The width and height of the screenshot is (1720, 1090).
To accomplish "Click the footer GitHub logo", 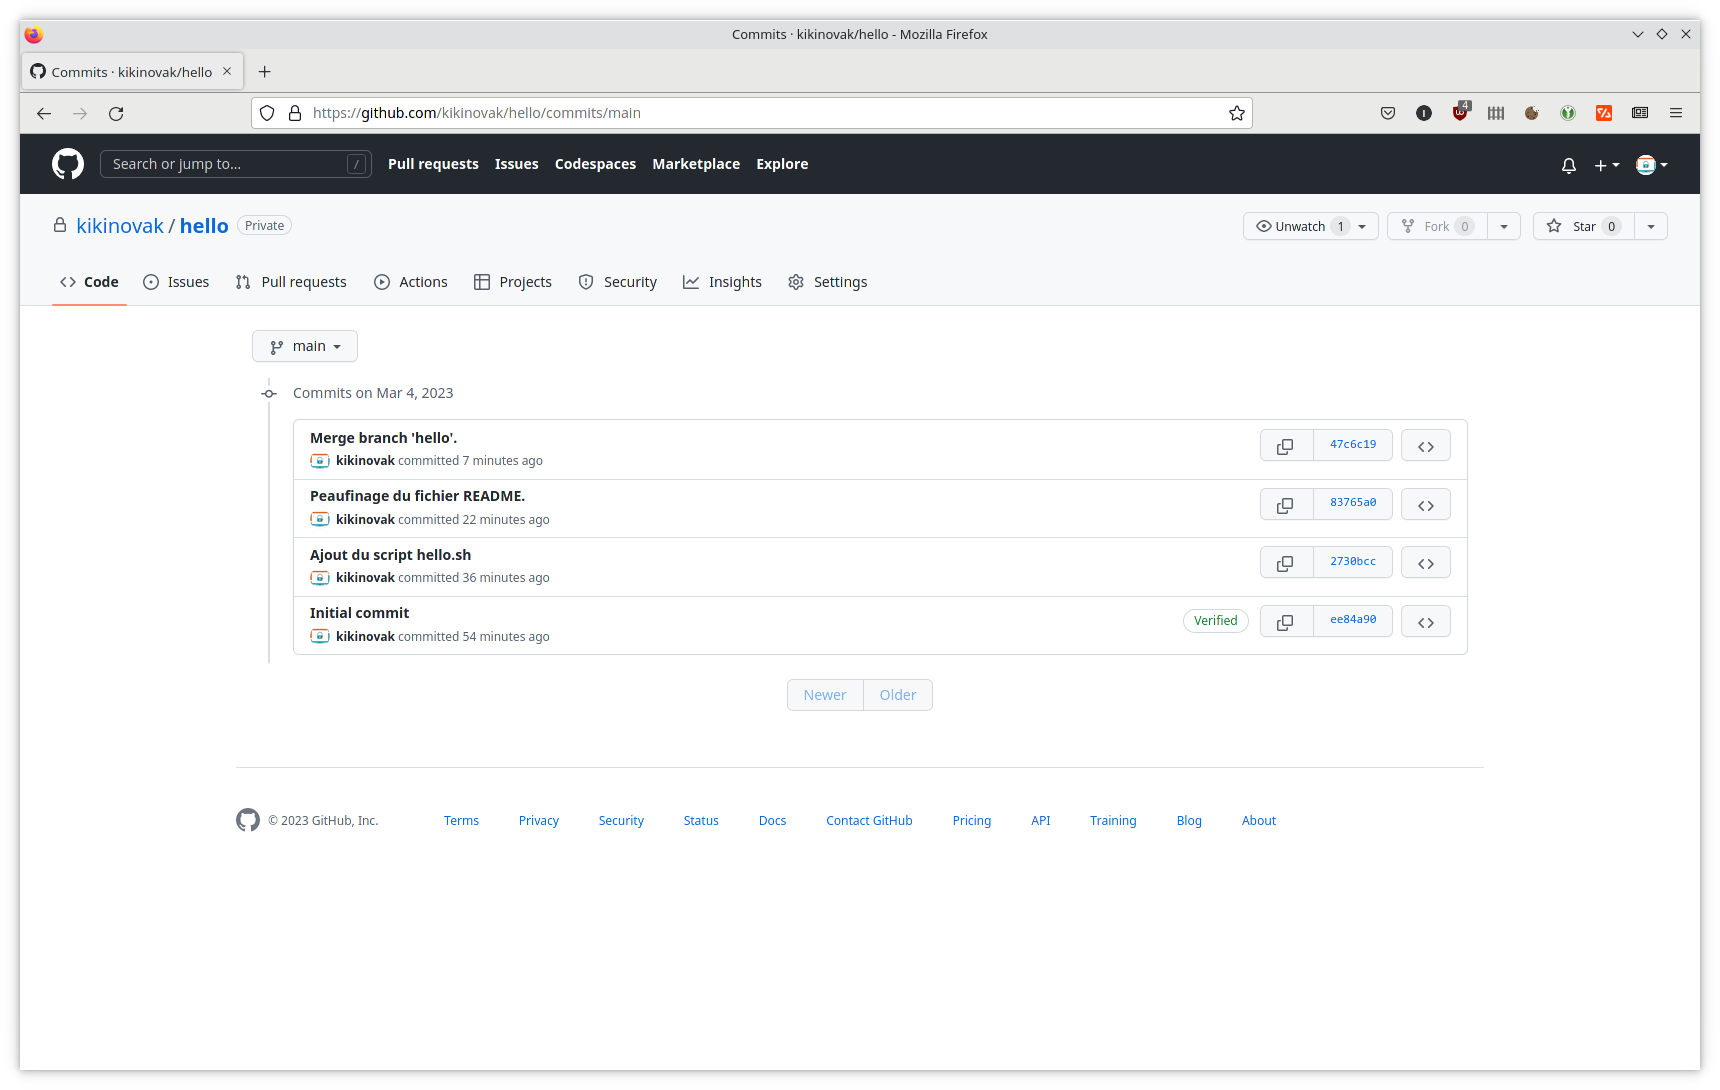I will tap(248, 820).
